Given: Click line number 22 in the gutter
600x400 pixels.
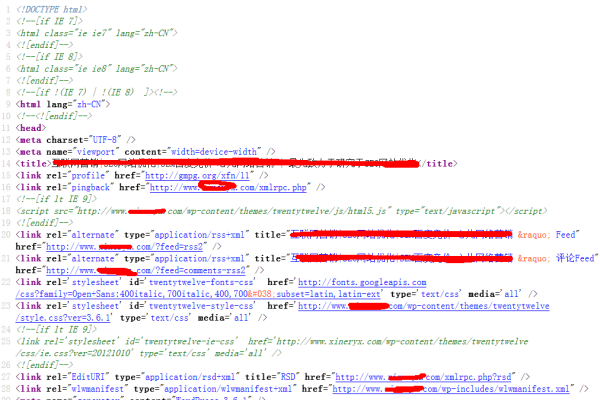Looking at the screenshot, I should 7,282.
